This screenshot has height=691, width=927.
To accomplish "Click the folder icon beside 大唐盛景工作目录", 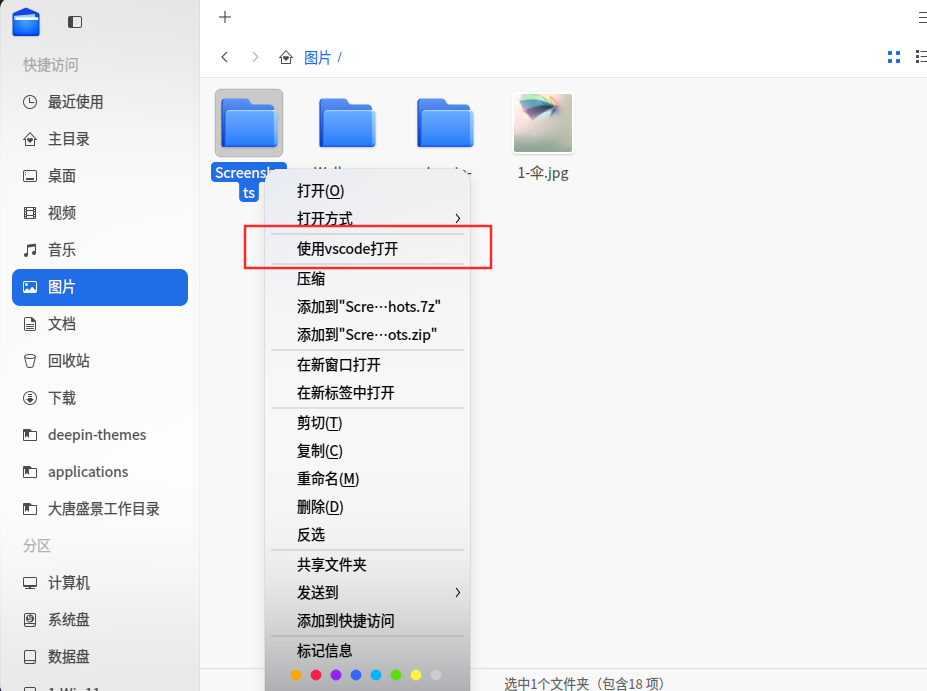I will 30,509.
